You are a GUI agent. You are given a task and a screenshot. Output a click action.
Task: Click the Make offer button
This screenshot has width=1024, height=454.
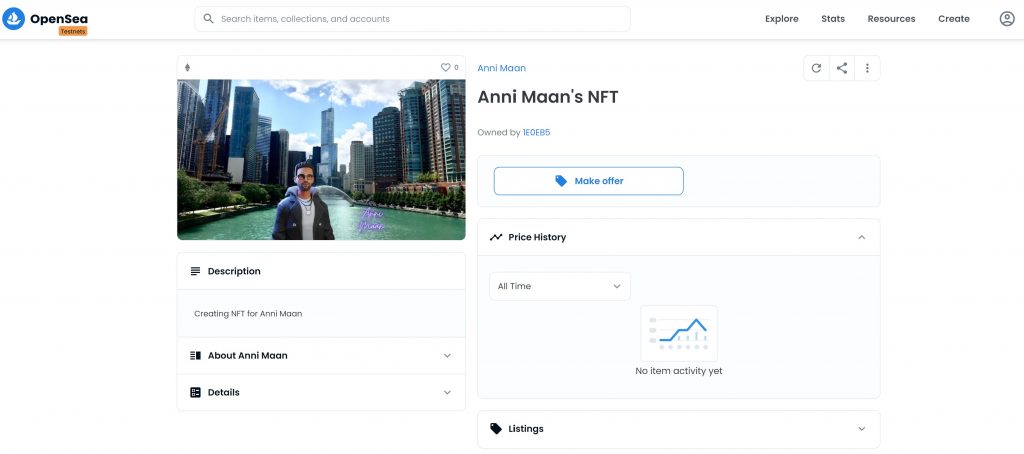tap(588, 181)
